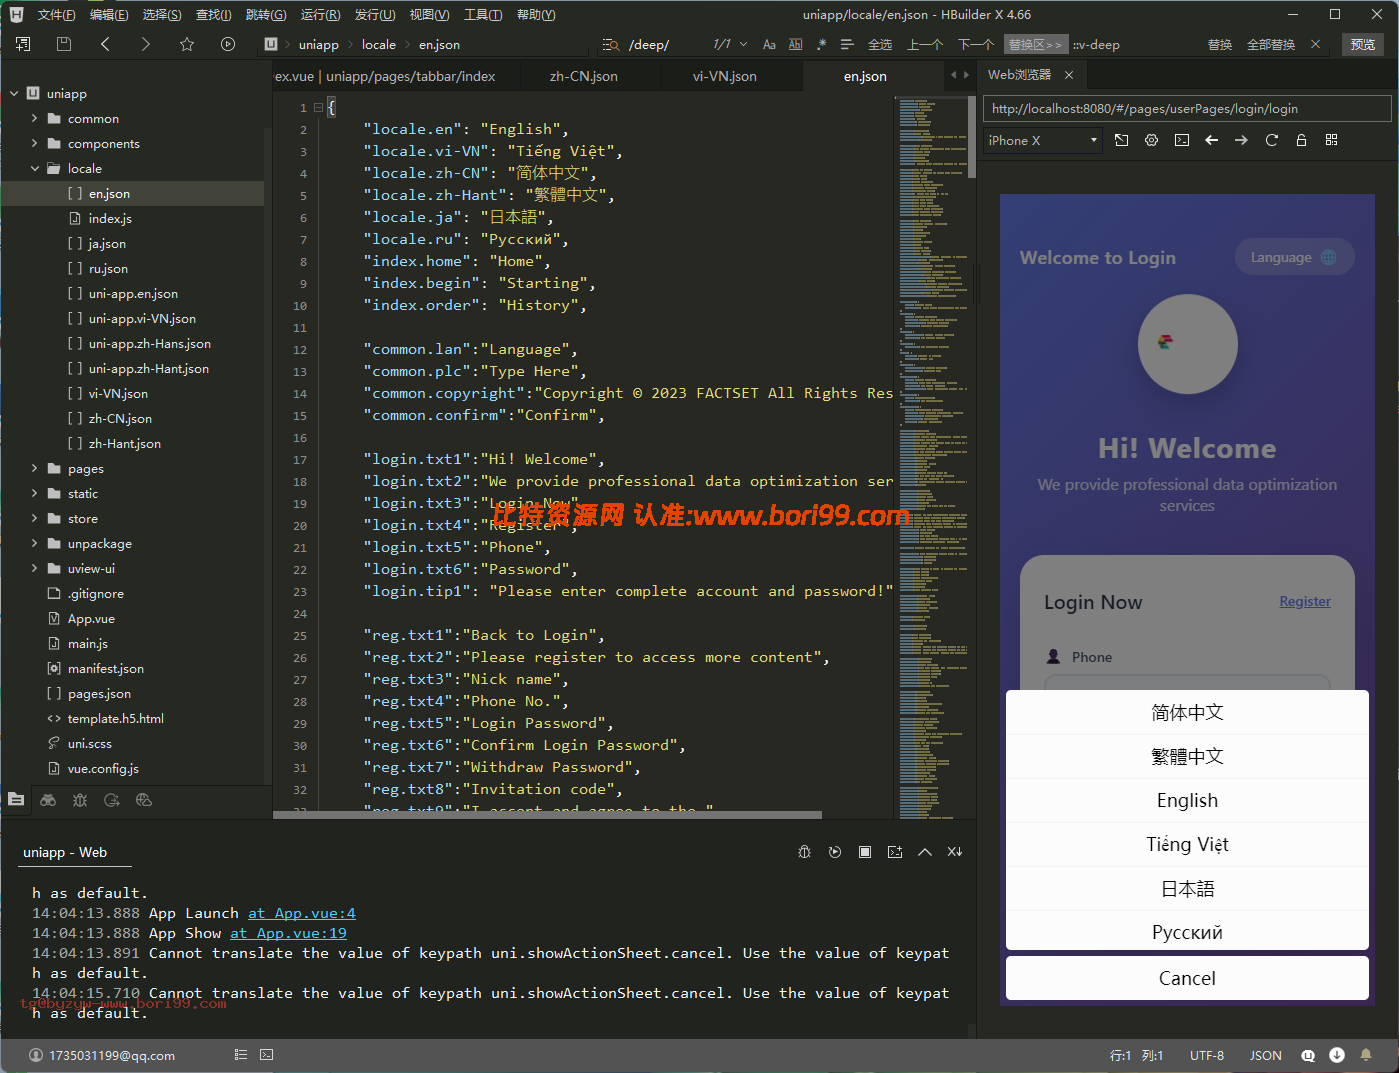This screenshot has width=1399, height=1073.
Task: Toggle the 替换区>> replace area button
Action: tap(1035, 45)
